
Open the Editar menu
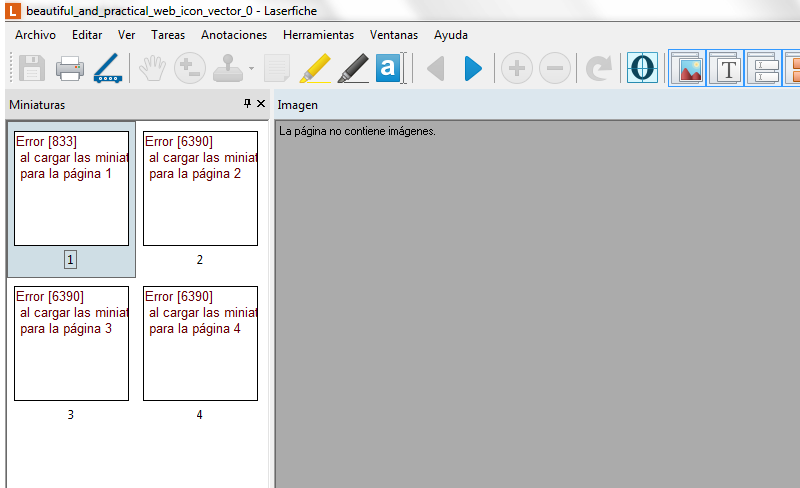pyautogui.click(x=87, y=35)
